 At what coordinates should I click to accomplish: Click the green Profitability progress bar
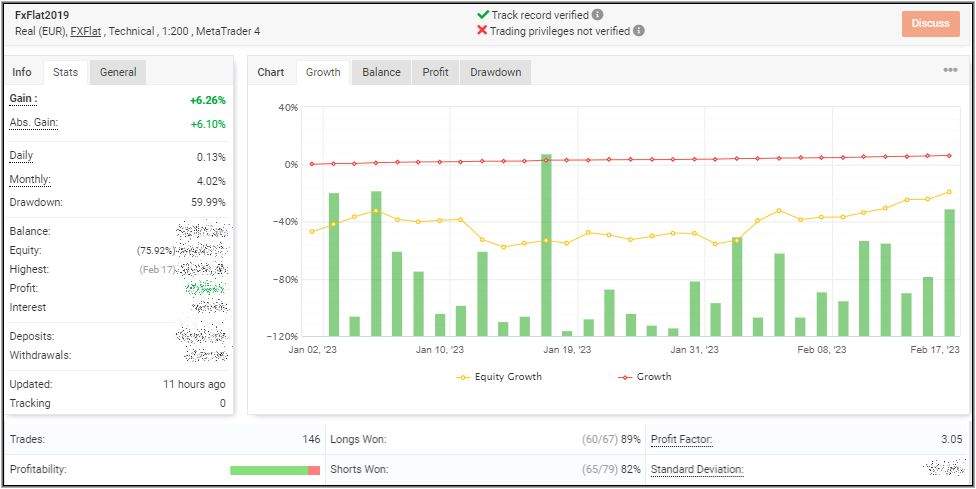click(268, 470)
